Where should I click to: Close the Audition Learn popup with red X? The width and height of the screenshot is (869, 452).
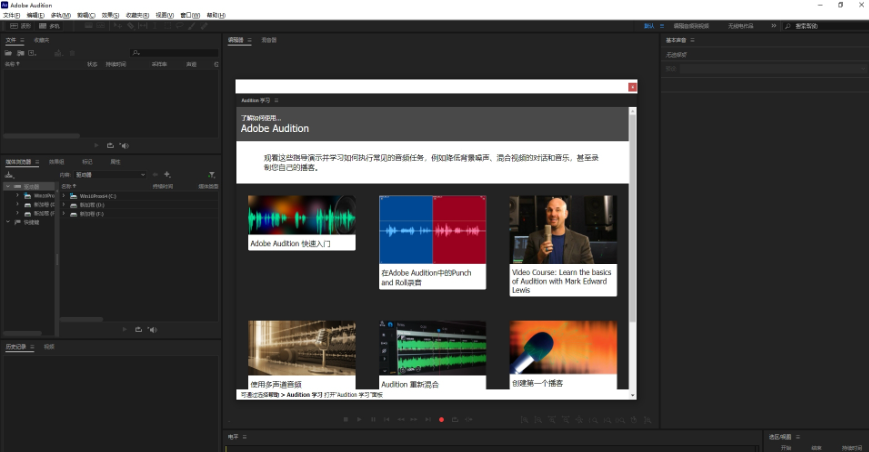632,87
